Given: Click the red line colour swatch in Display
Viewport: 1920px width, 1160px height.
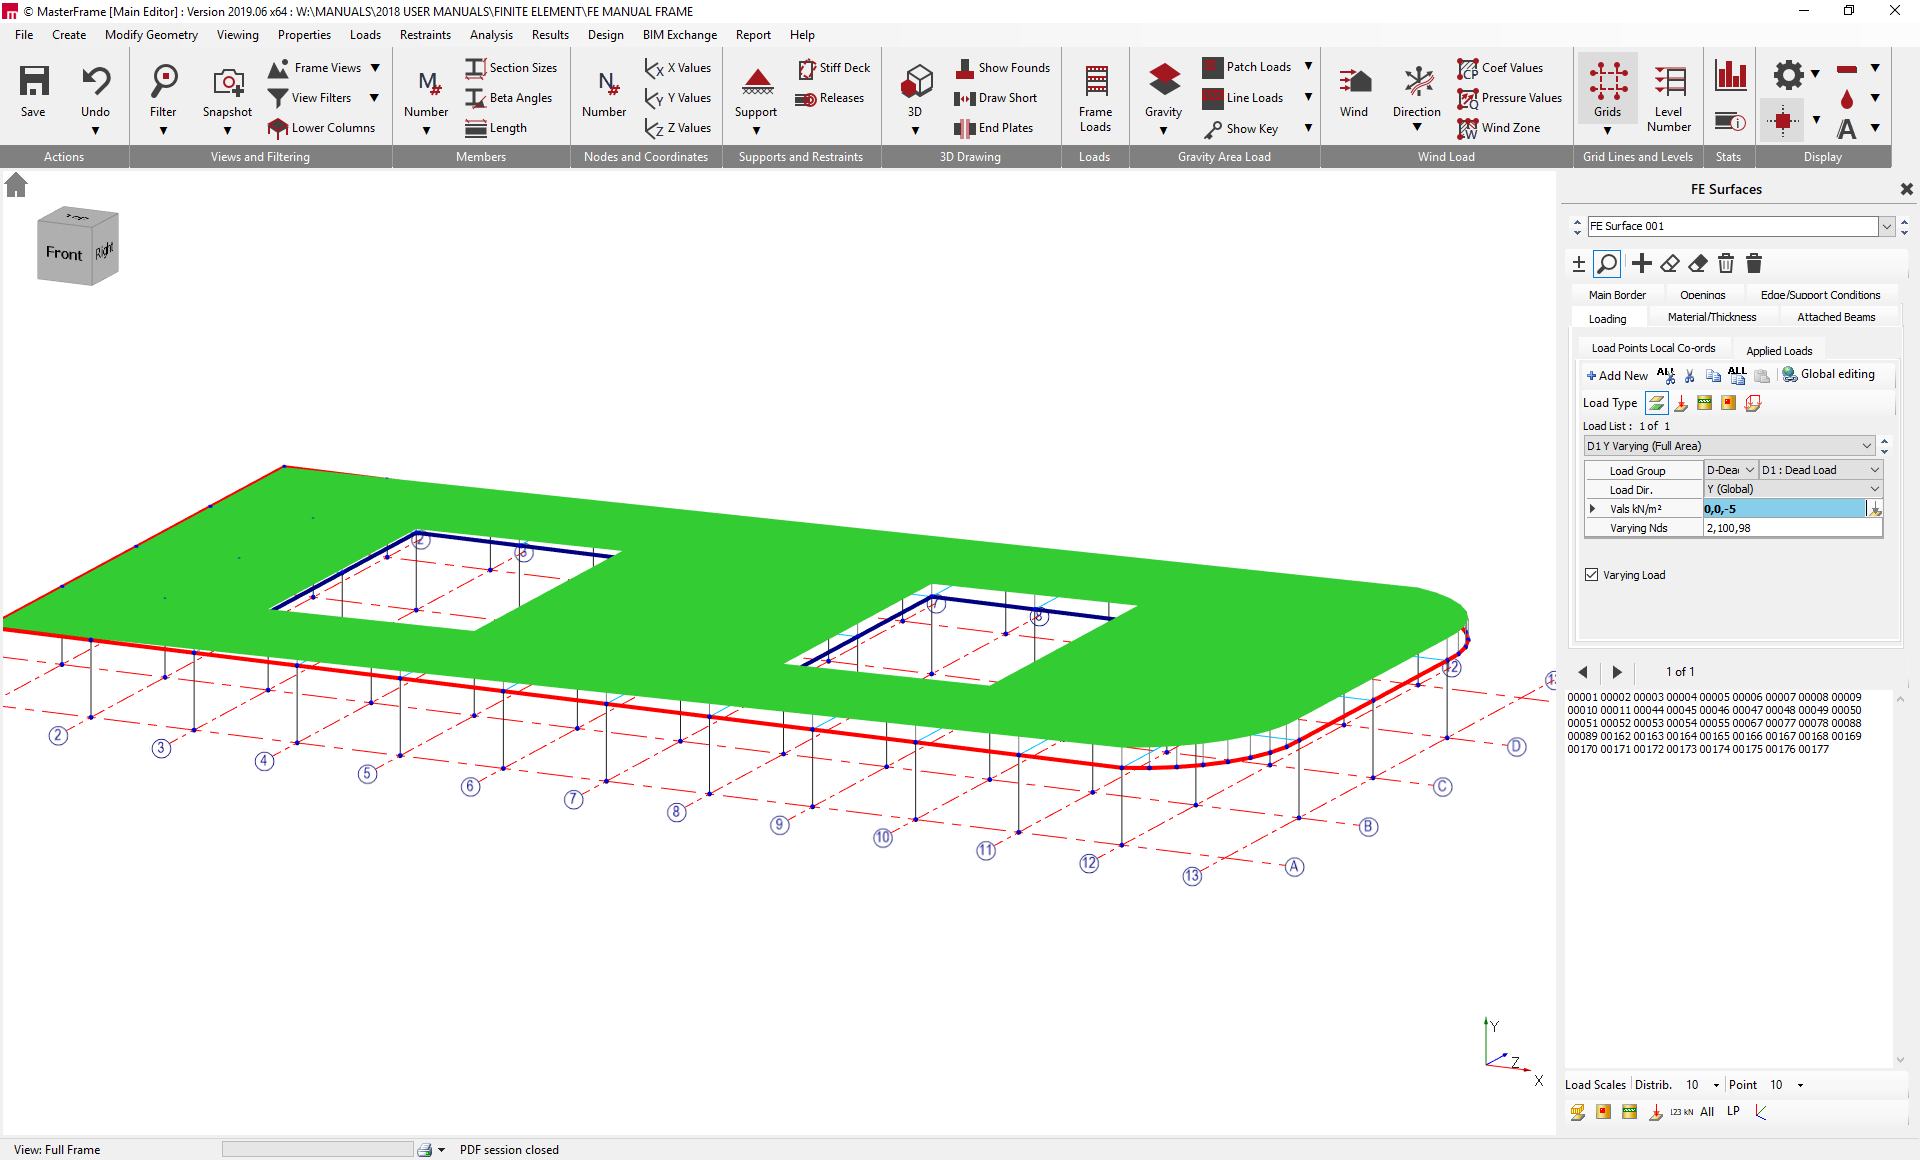Looking at the screenshot, I should tap(1847, 69).
